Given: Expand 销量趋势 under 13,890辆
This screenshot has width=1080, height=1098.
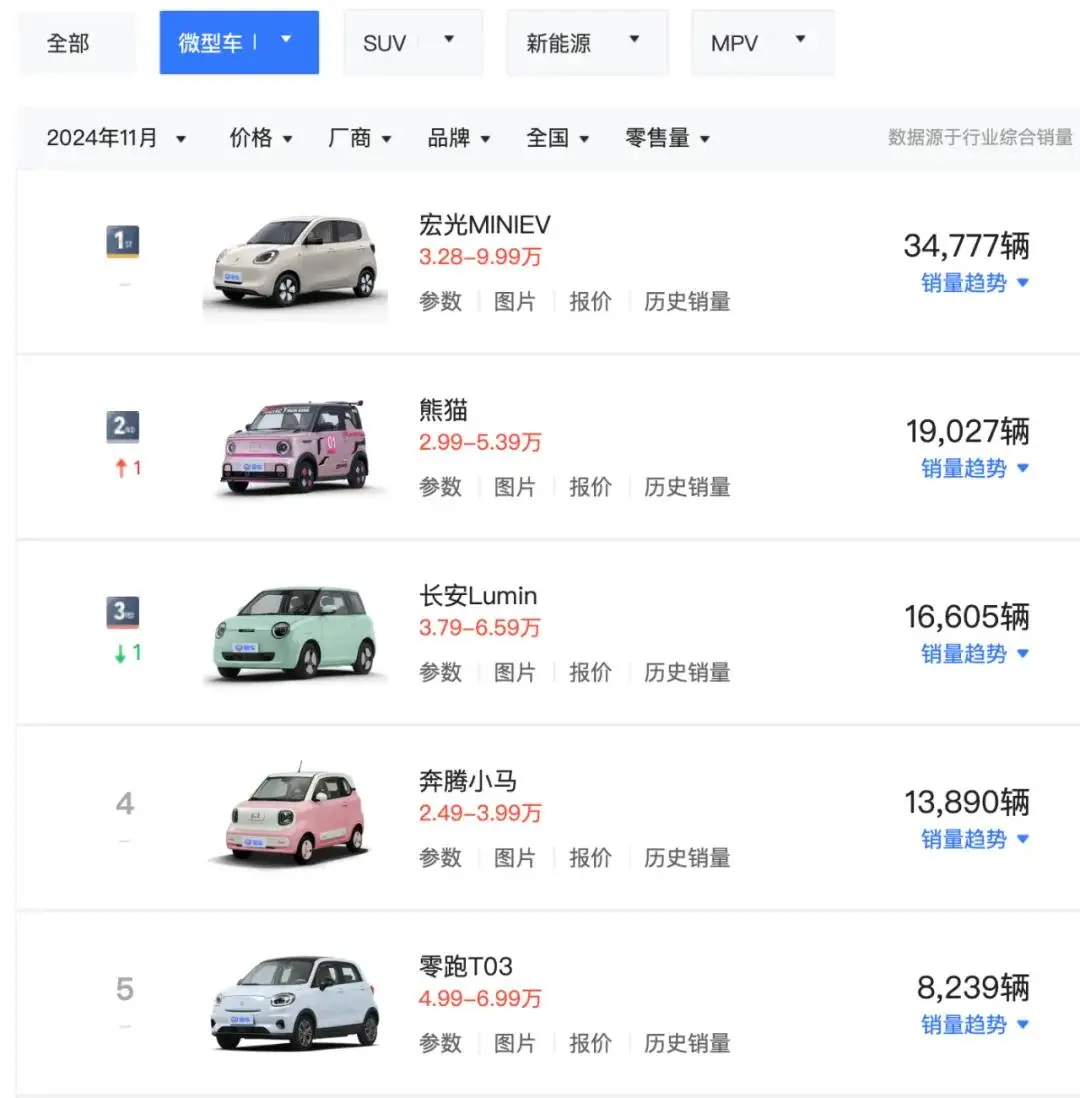Looking at the screenshot, I should [975, 839].
